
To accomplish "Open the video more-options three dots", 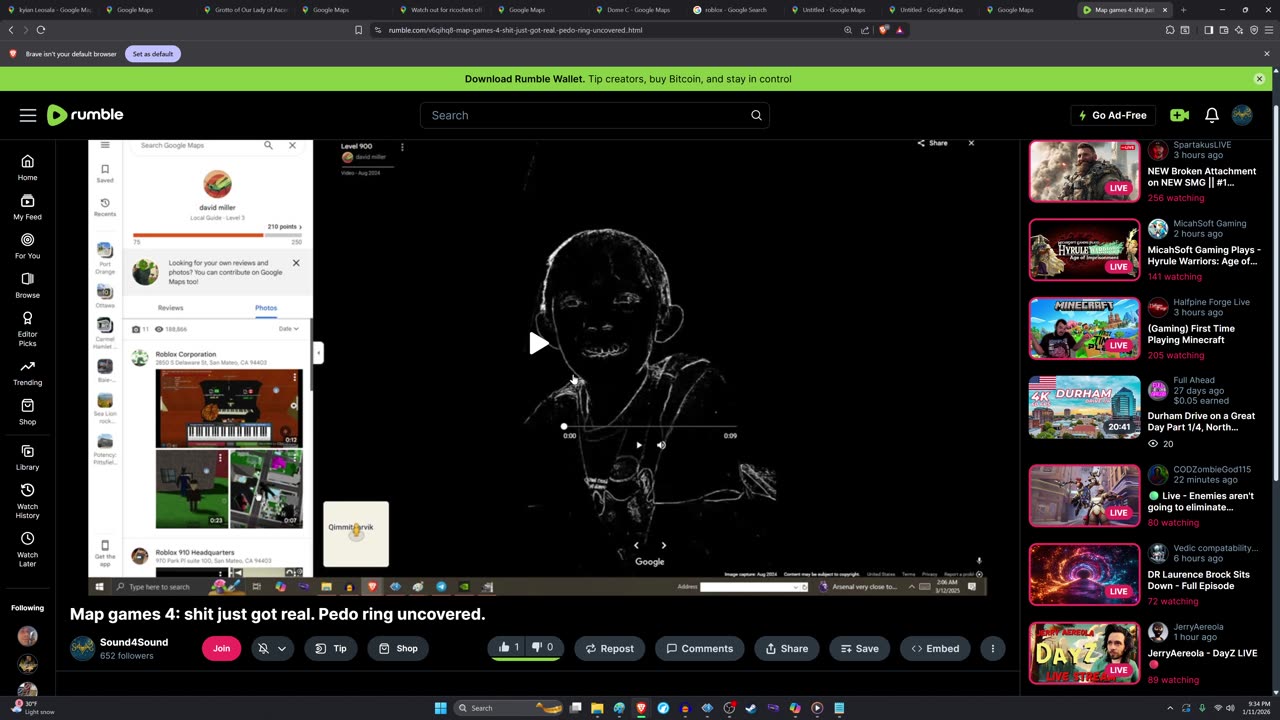I will pos(992,648).
